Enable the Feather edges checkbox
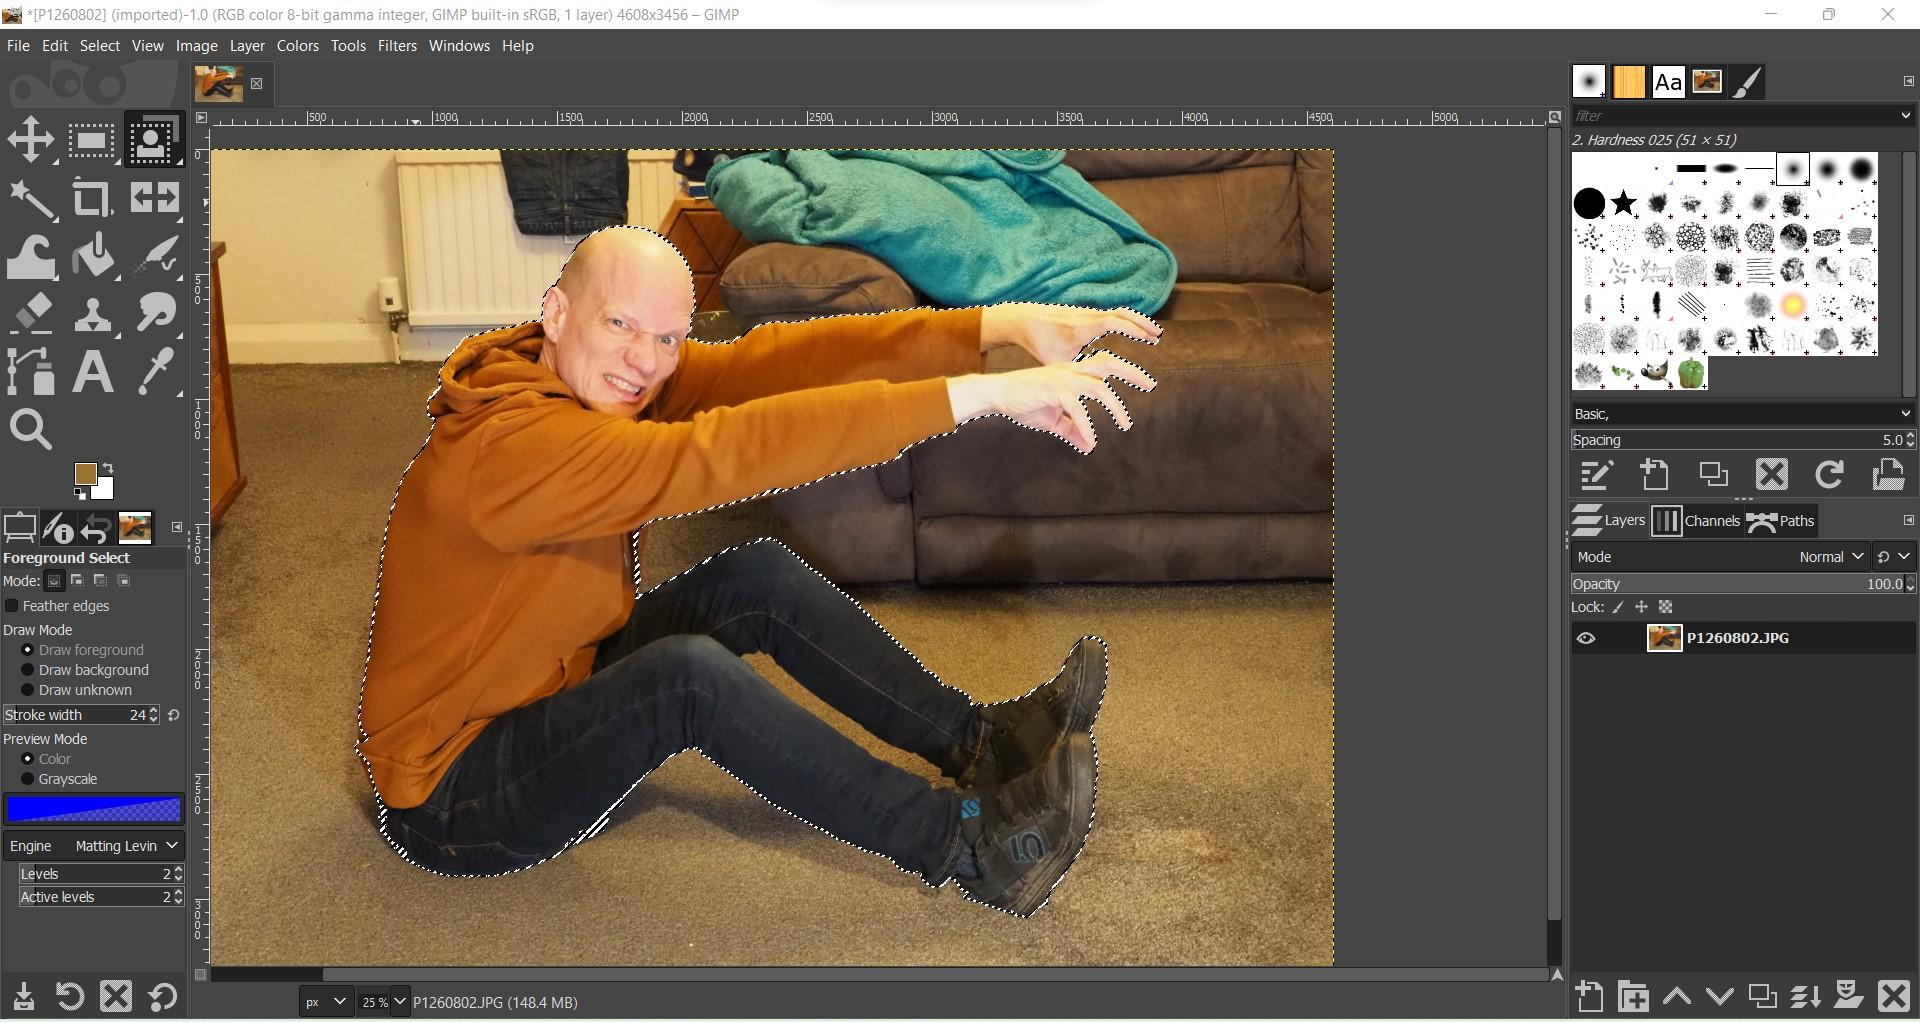The width and height of the screenshot is (1920, 1022). (11, 606)
